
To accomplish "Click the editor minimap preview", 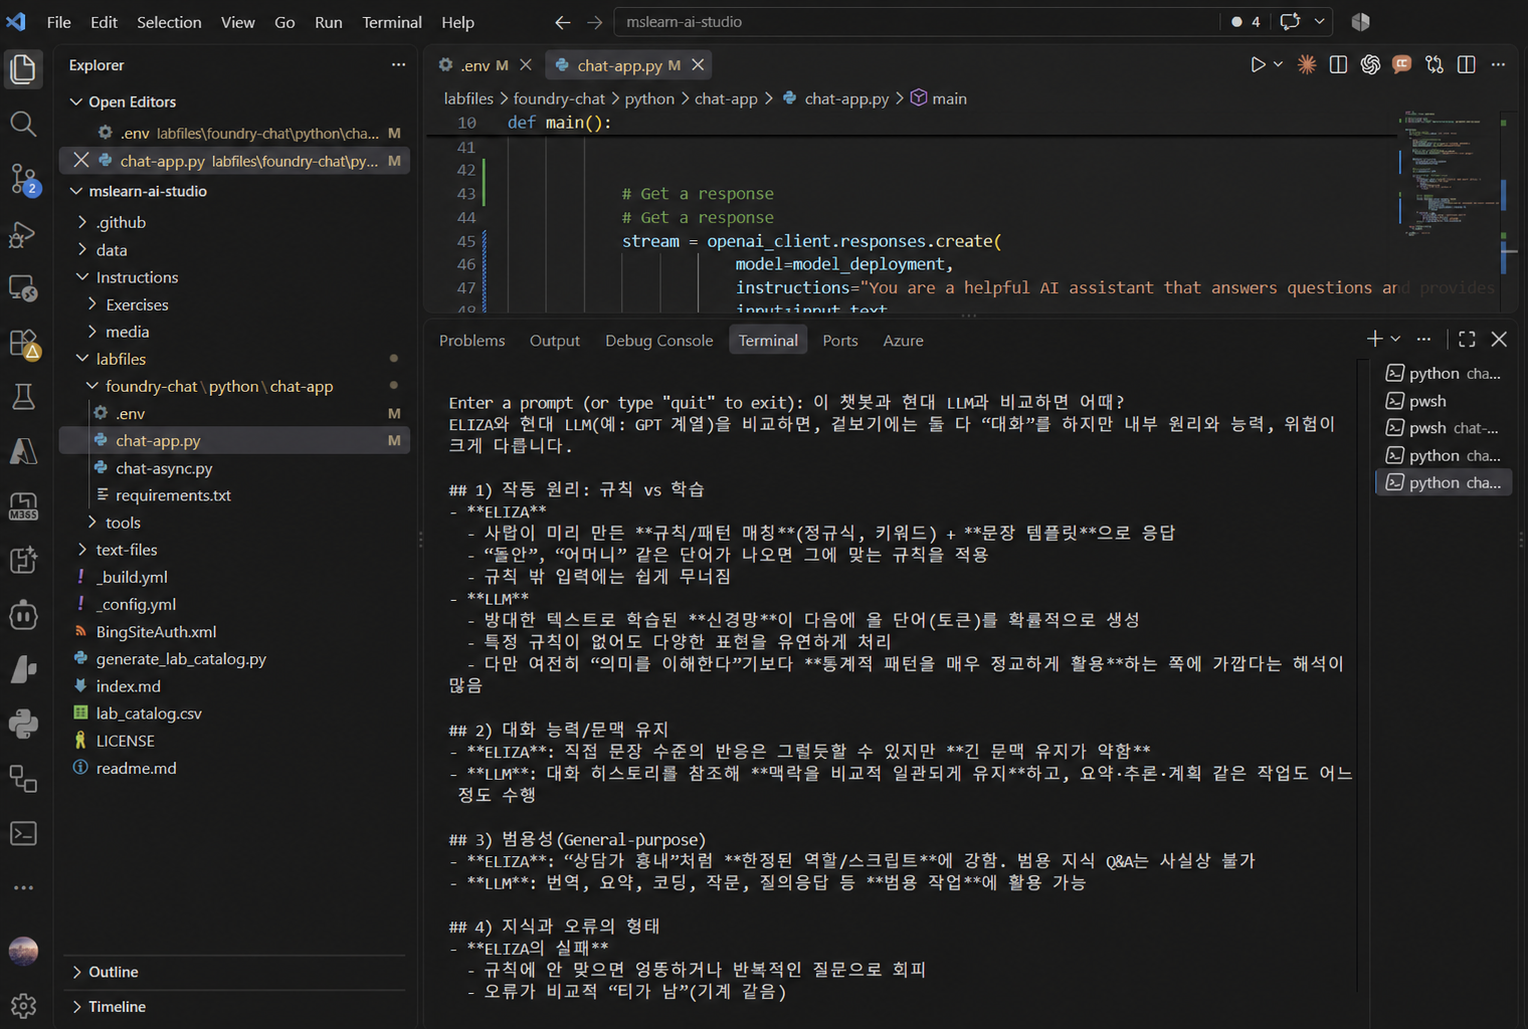I will tap(1451, 173).
